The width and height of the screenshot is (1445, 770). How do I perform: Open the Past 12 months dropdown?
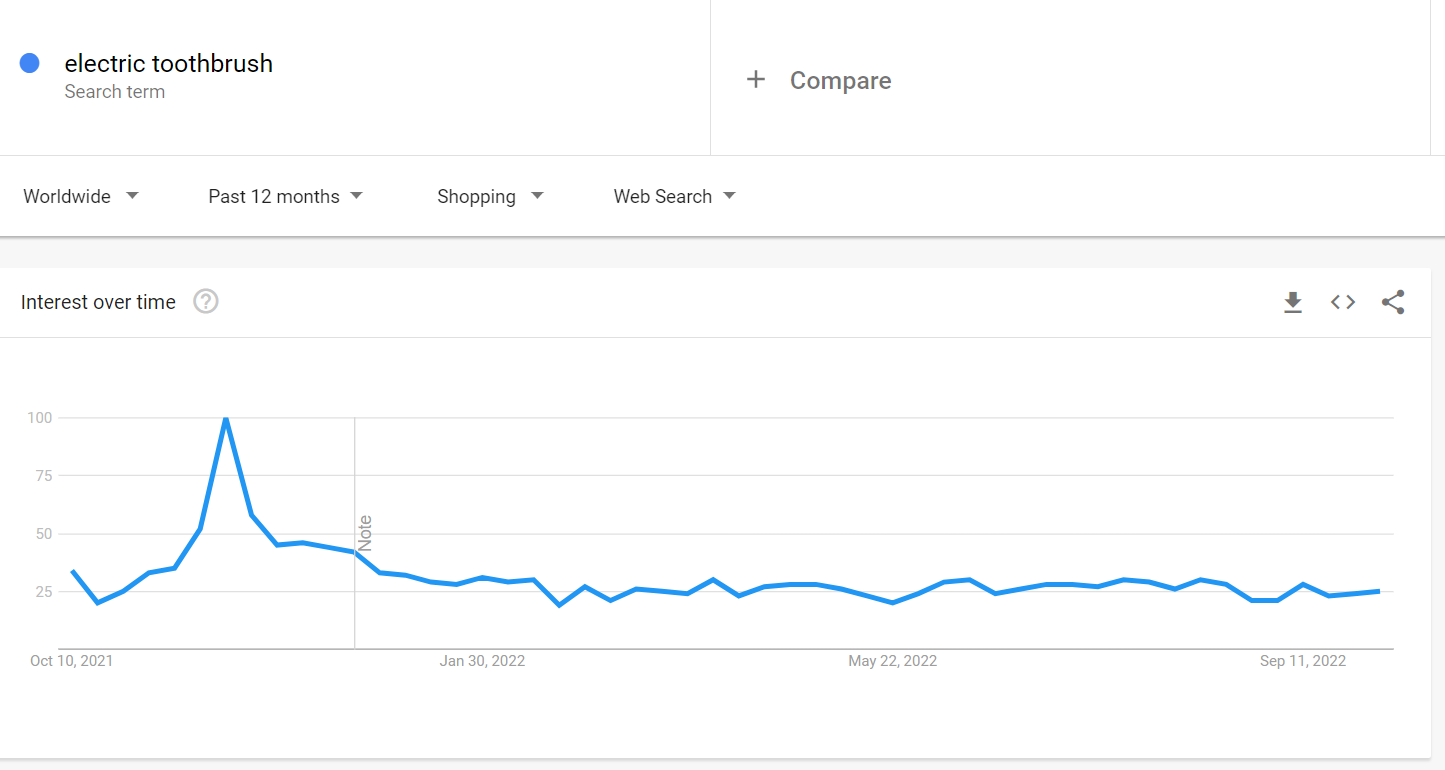click(x=285, y=196)
